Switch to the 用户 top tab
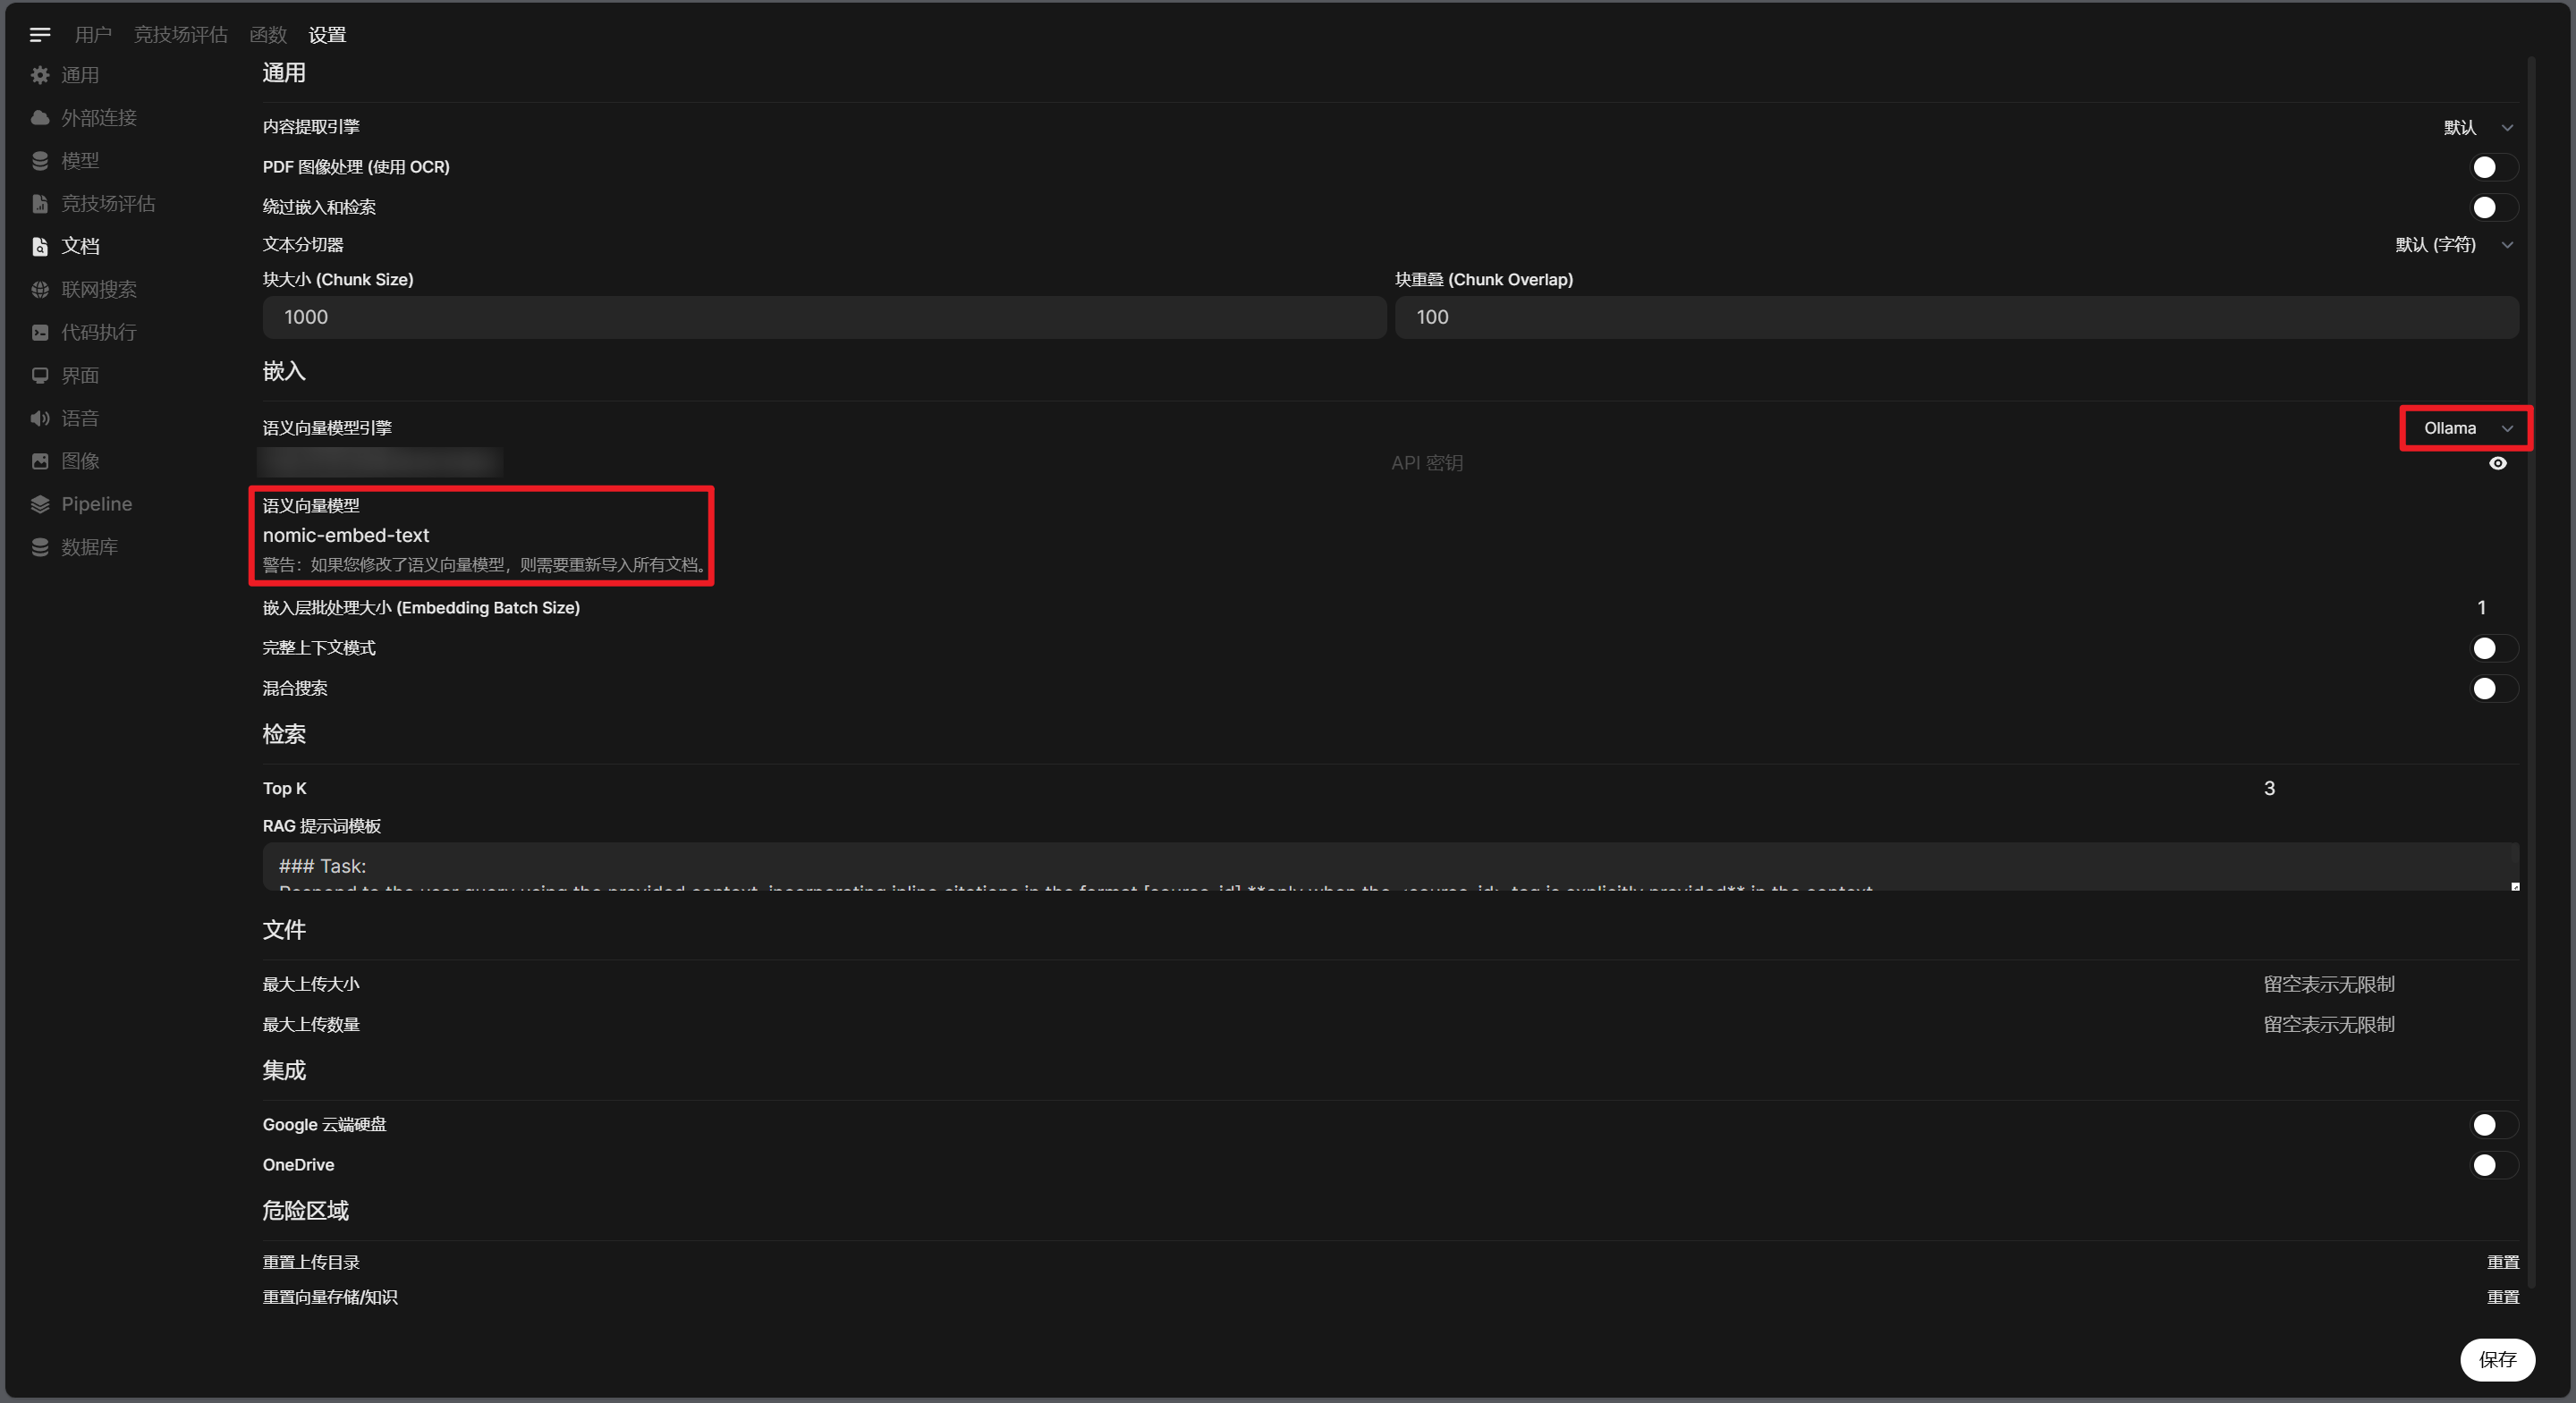This screenshot has width=2576, height=1403. pyautogui.click(x=93, y=35)
